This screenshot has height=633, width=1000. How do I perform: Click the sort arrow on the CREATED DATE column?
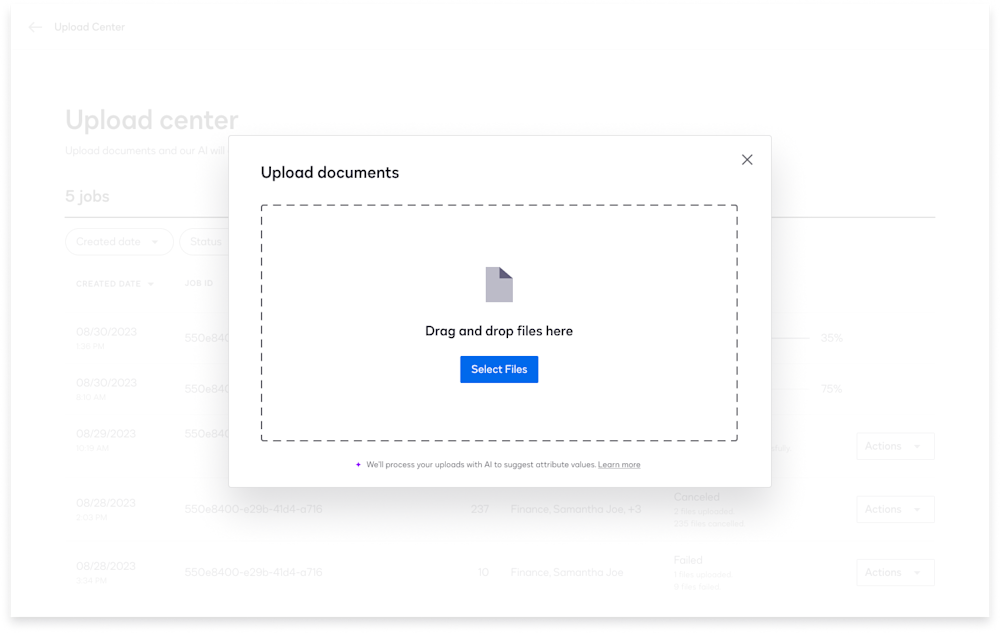[152, 283]
